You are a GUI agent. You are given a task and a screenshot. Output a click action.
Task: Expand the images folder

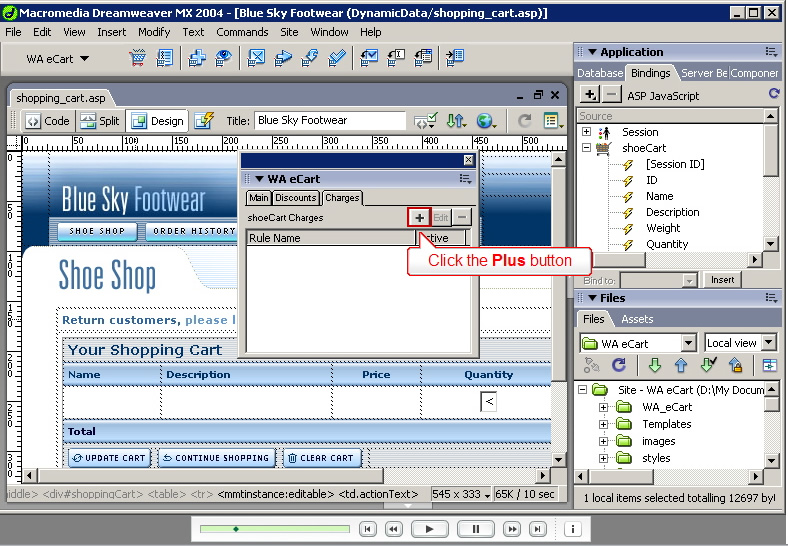tap(604, 441)
